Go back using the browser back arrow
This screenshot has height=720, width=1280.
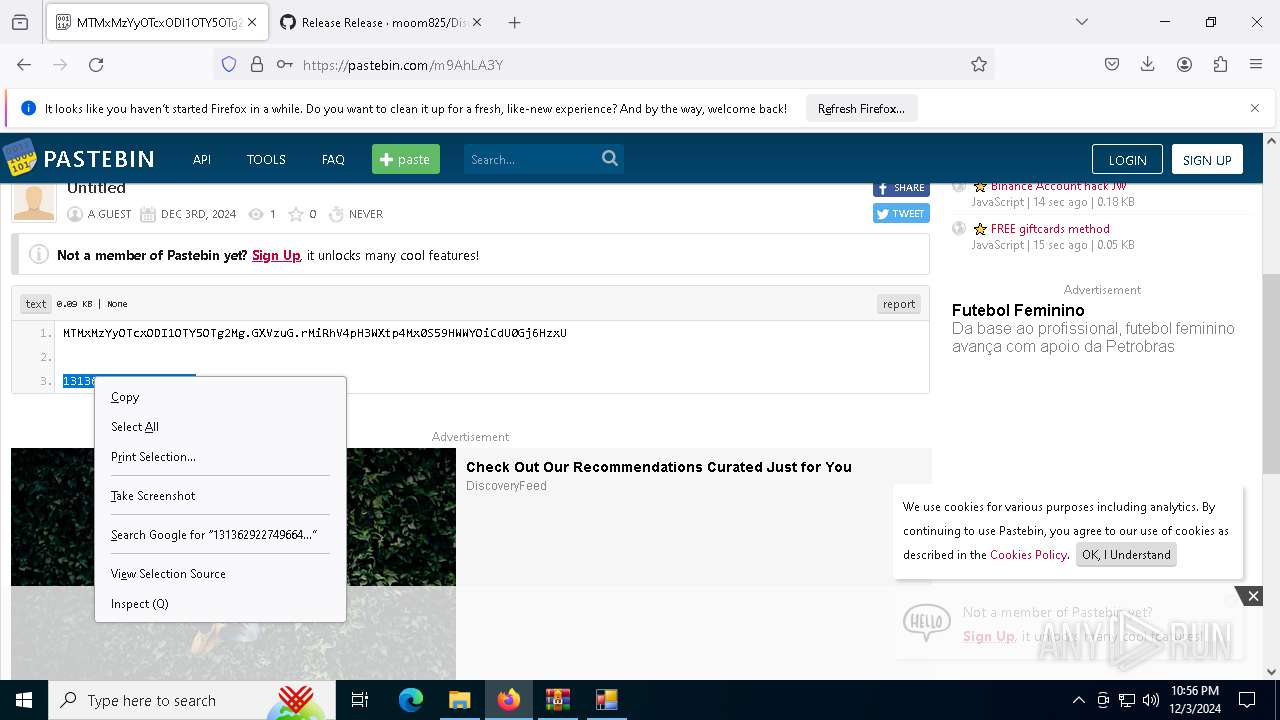click(24, 64)
